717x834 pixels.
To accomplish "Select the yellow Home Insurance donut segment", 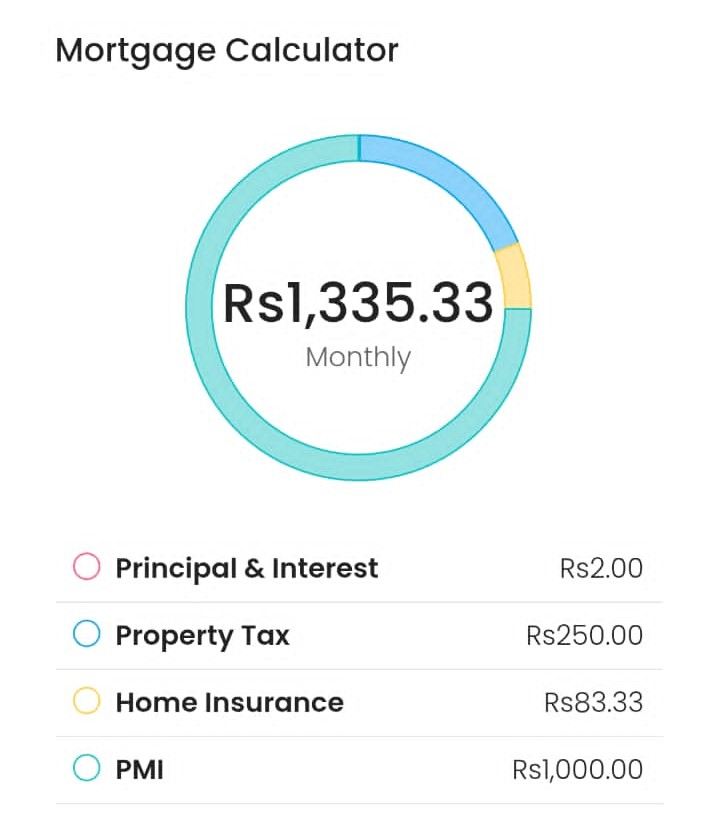I will tap(514, 277).
